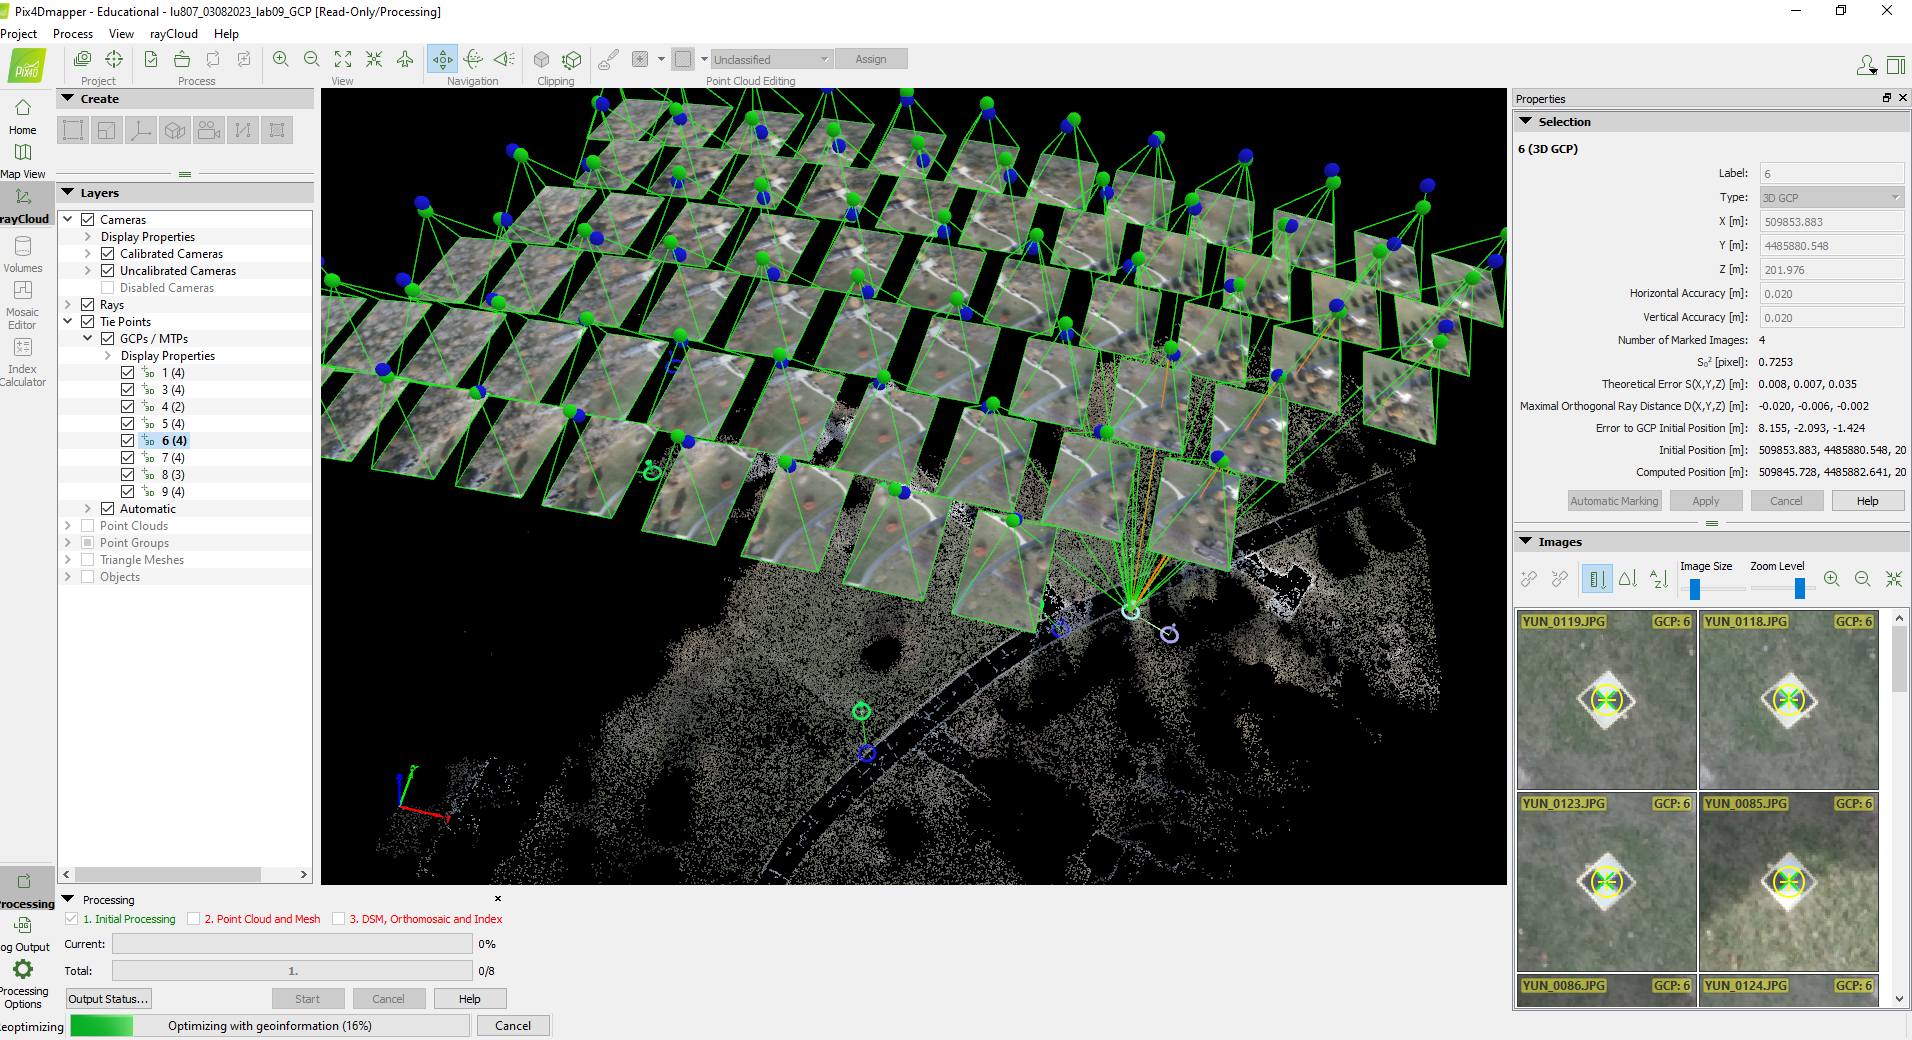Image resolution: width=1912 pixels, height=1040 pixels.
Task: Collapse the Images section
Action: 1526,541
